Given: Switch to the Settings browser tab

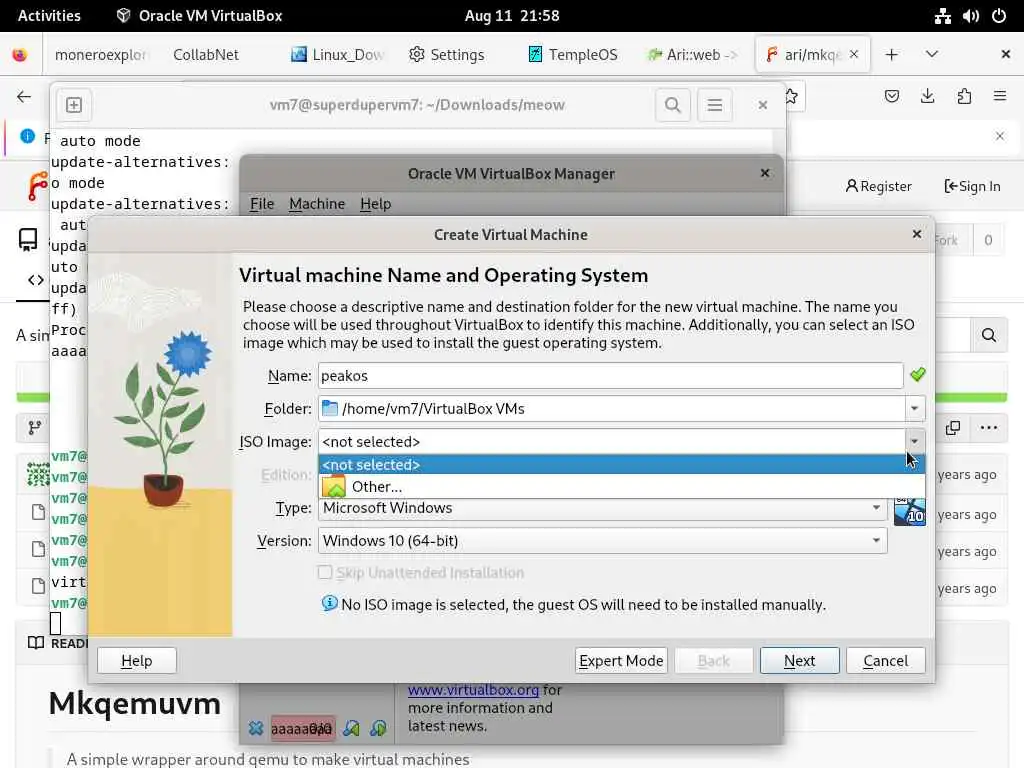Looking at the screenshot, I should pos(447,55).
